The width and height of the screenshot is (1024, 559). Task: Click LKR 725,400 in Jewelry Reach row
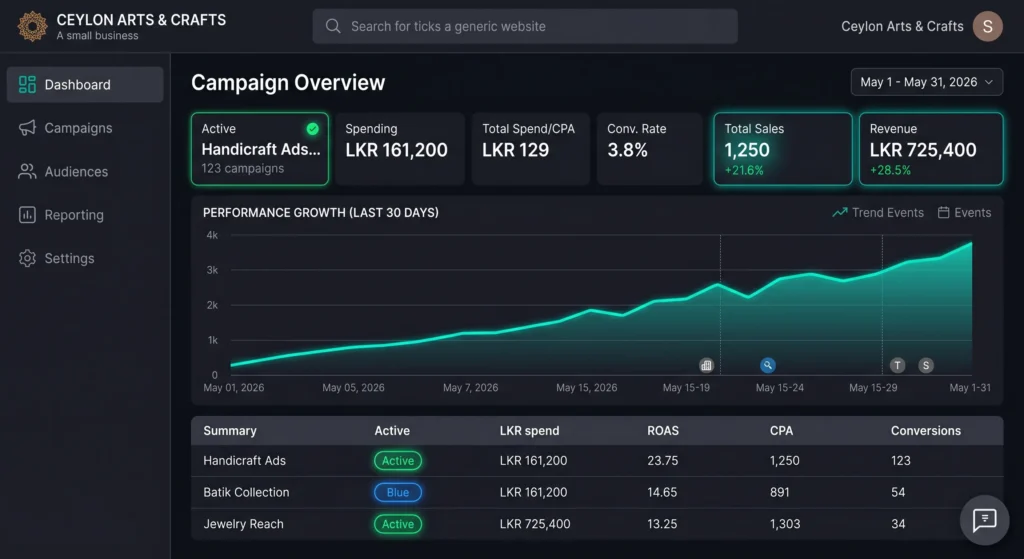tap(535, 524)
